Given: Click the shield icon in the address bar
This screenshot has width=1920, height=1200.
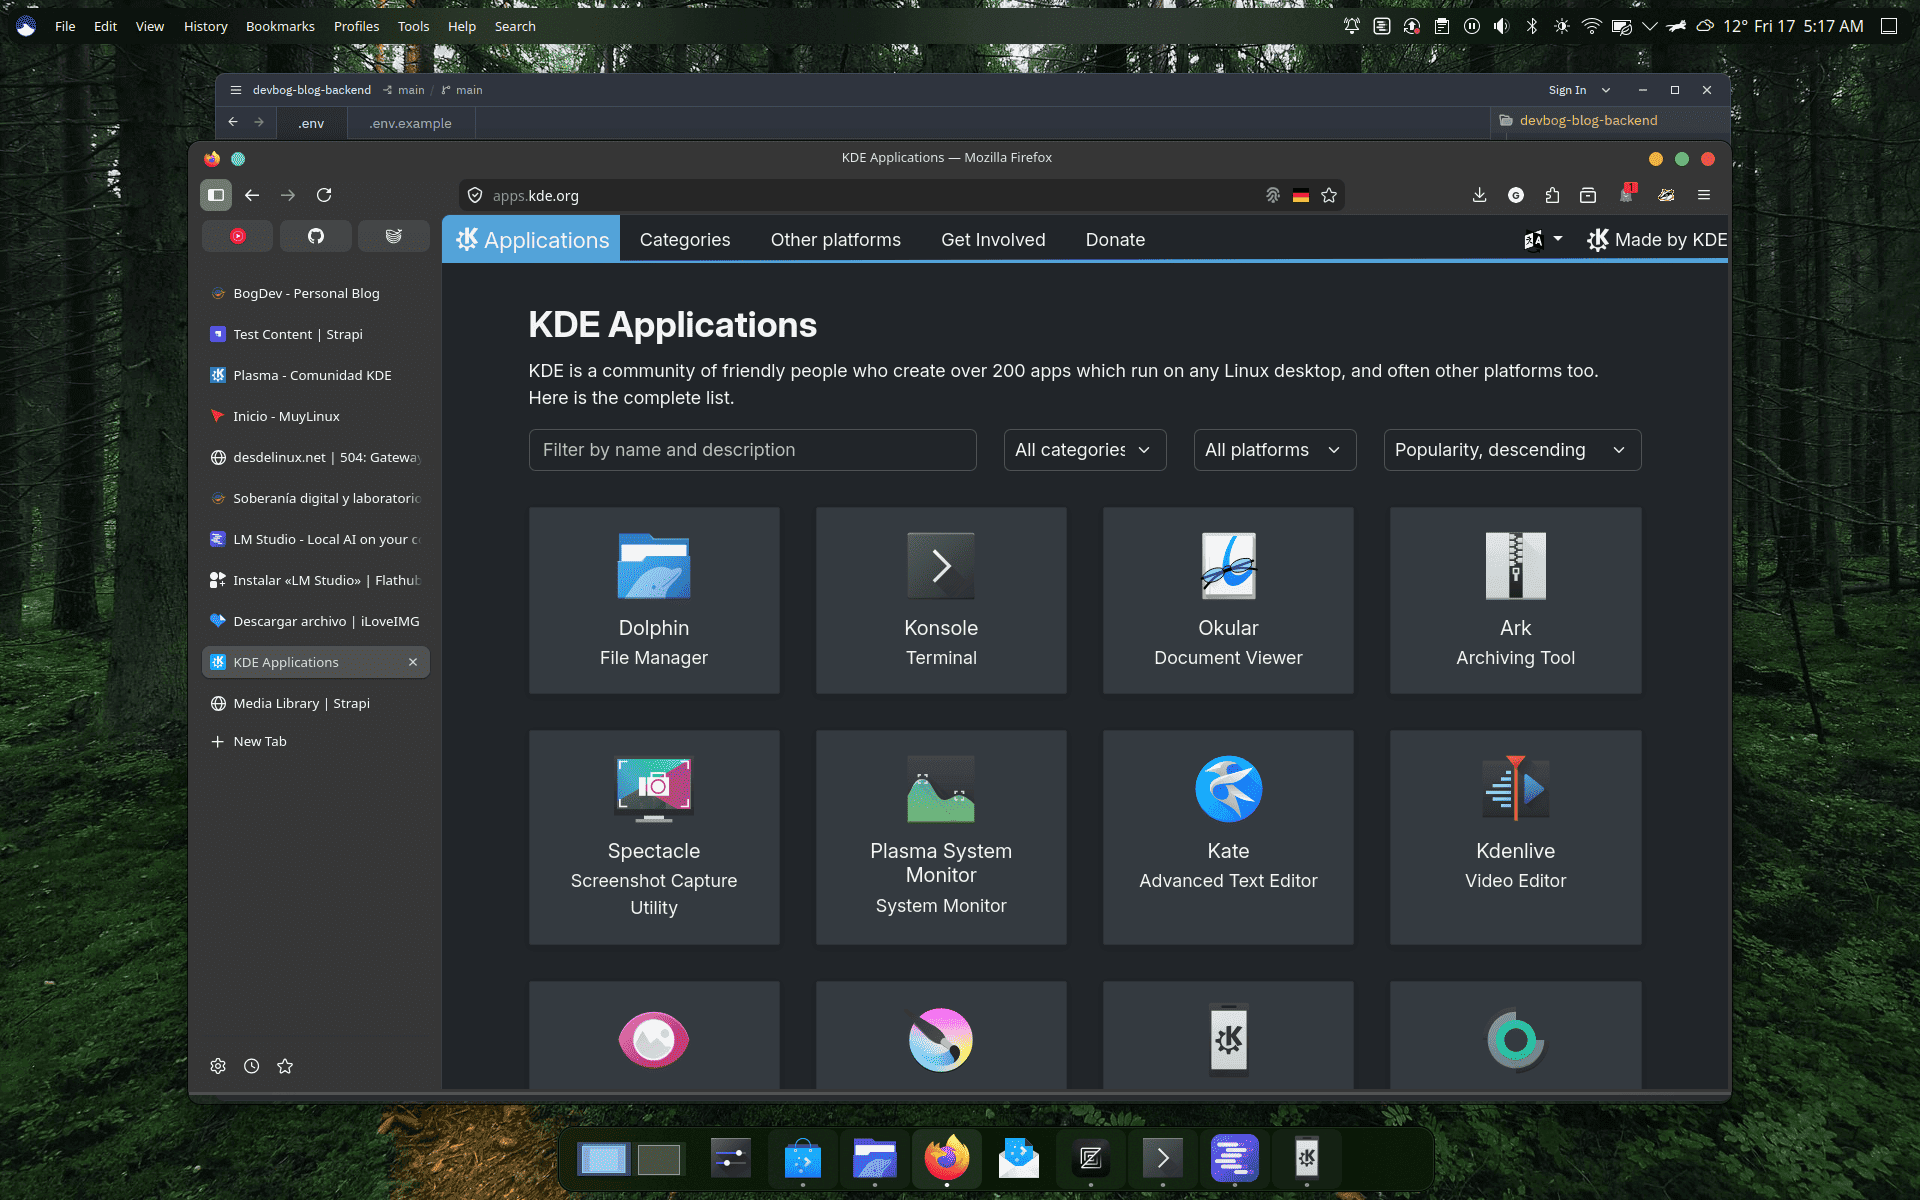Looking at the screenshot, I should tap(475, 195).
